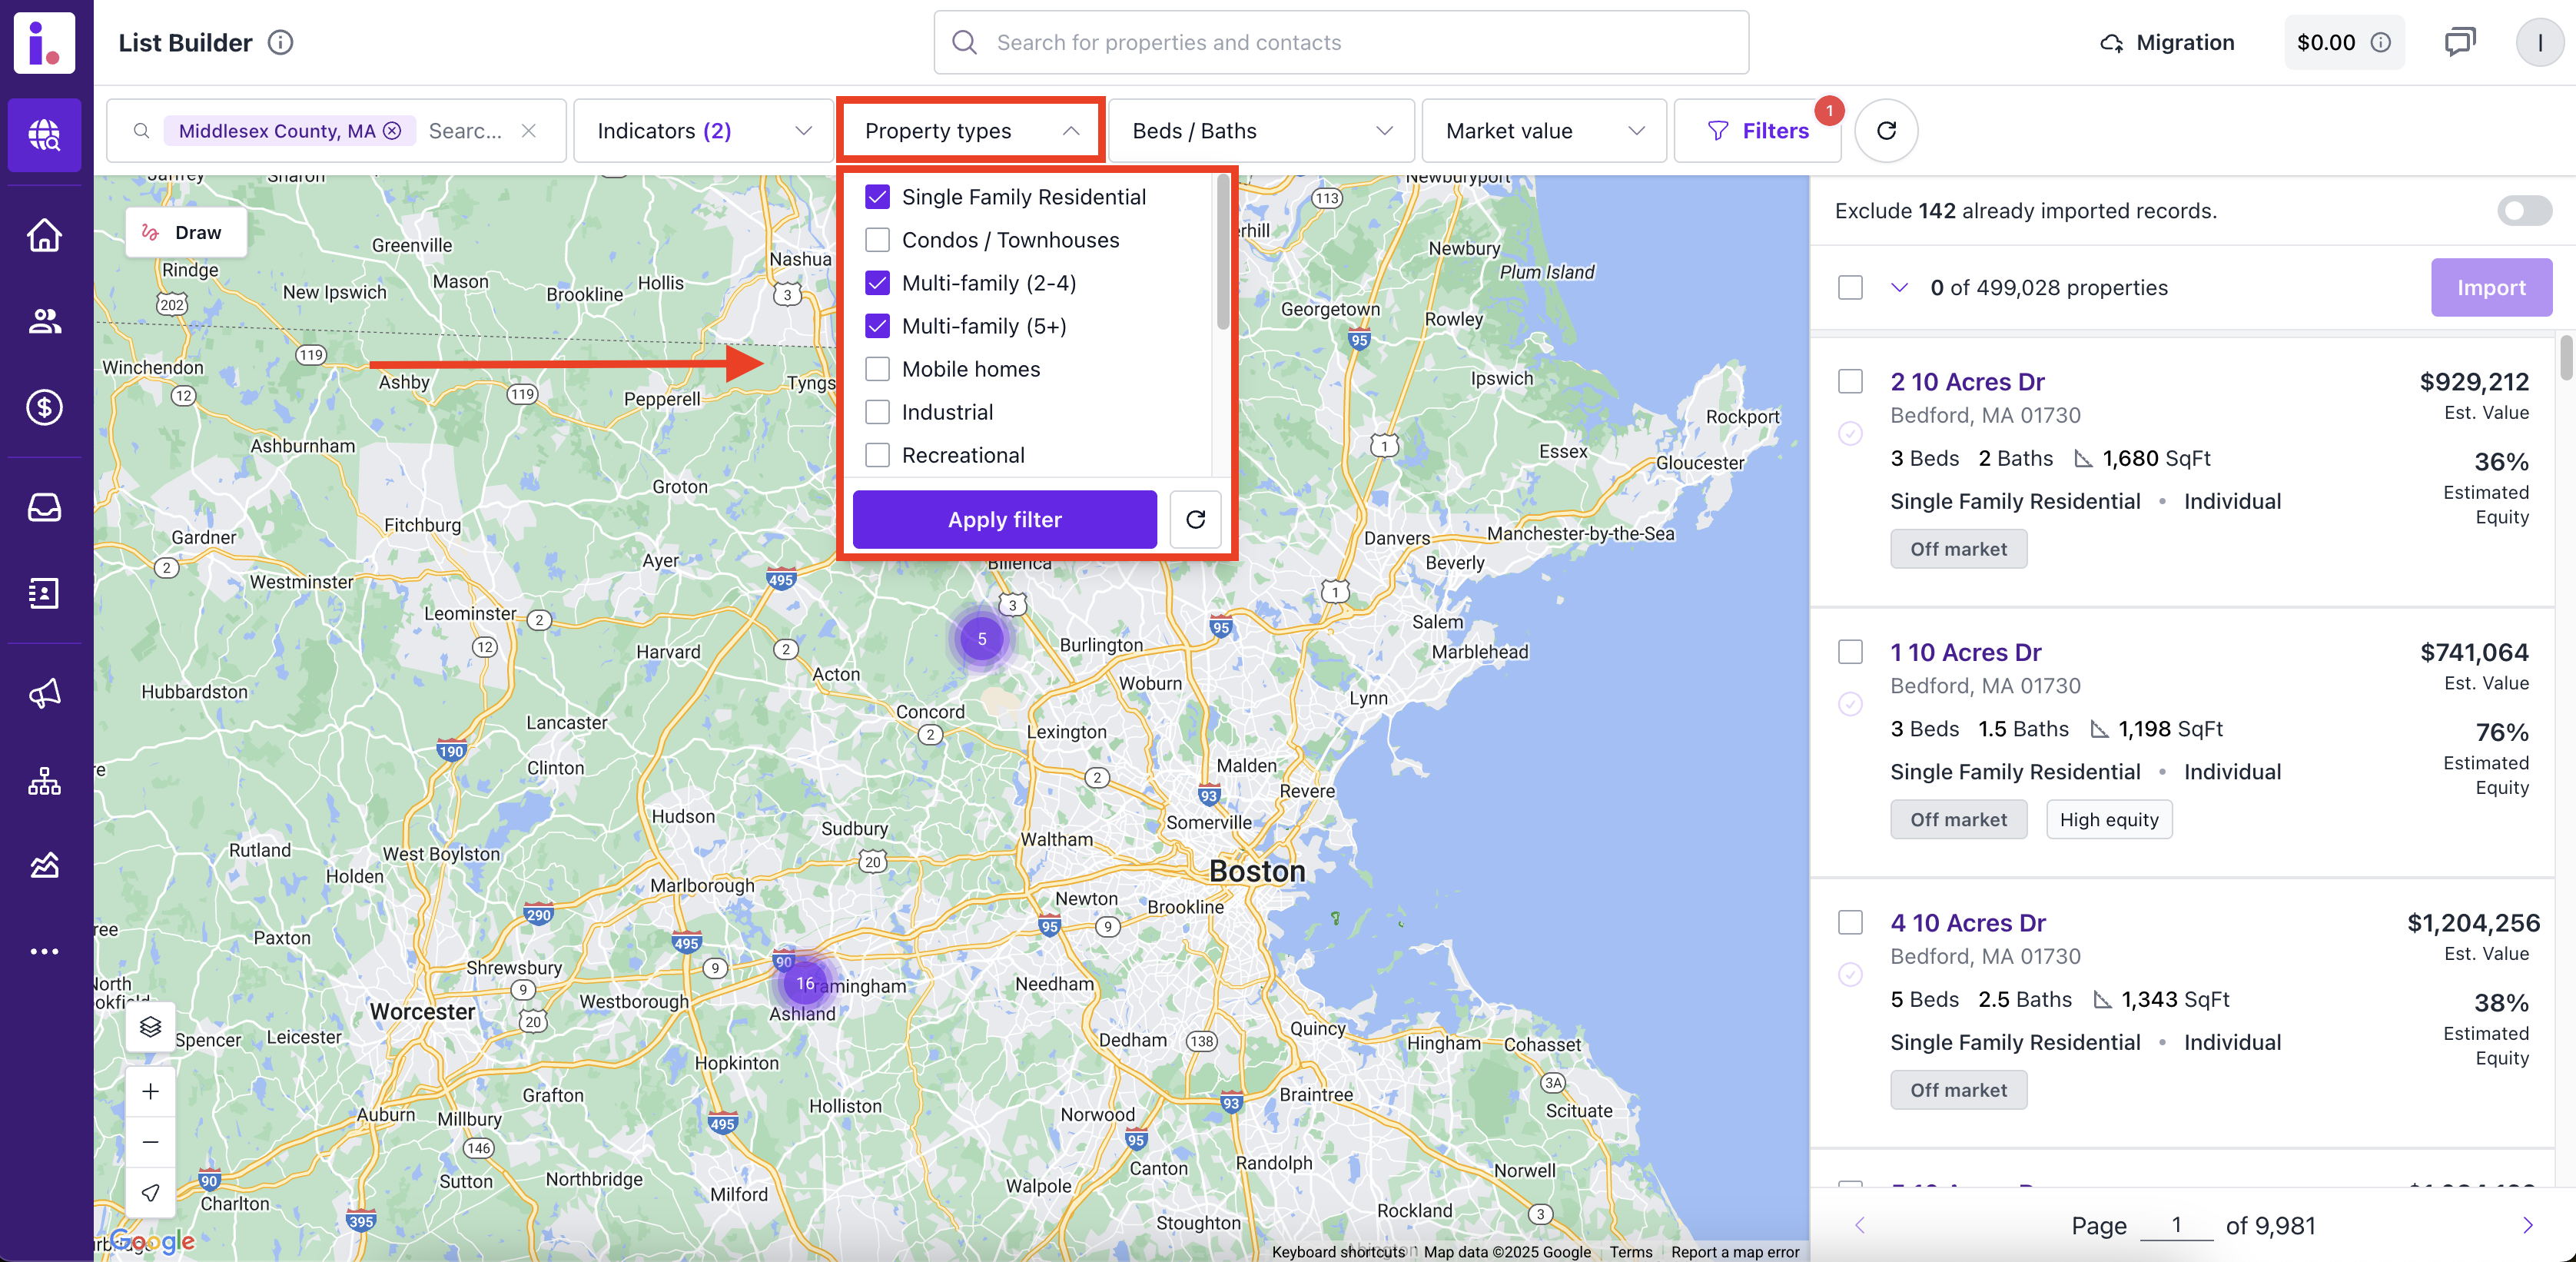Check Mobile homes
Screen dimensions: 2576x1262
click(877, 369)
